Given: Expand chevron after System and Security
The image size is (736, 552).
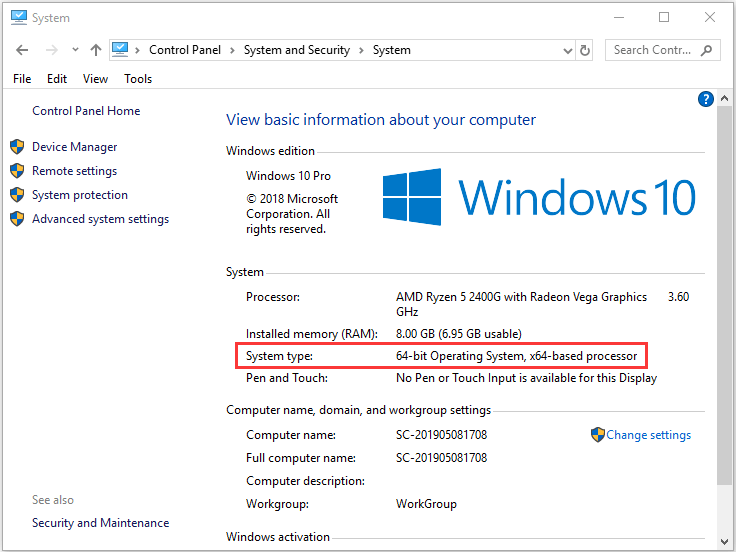Looking at the screenshot, I should 361,50.
